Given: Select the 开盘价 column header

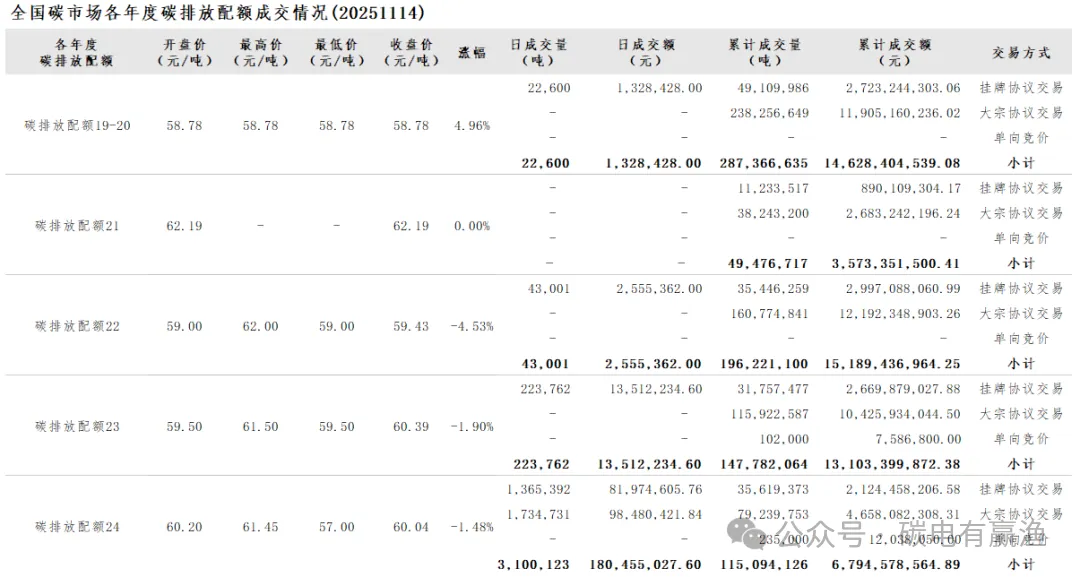Looking at the screenshot, I should 184,52.
